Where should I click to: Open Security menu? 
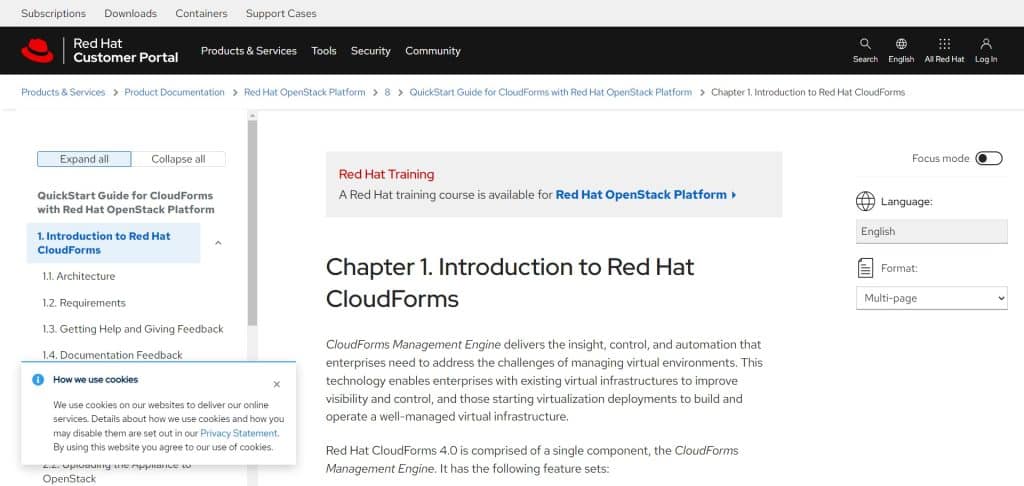(x=370, y=51)
